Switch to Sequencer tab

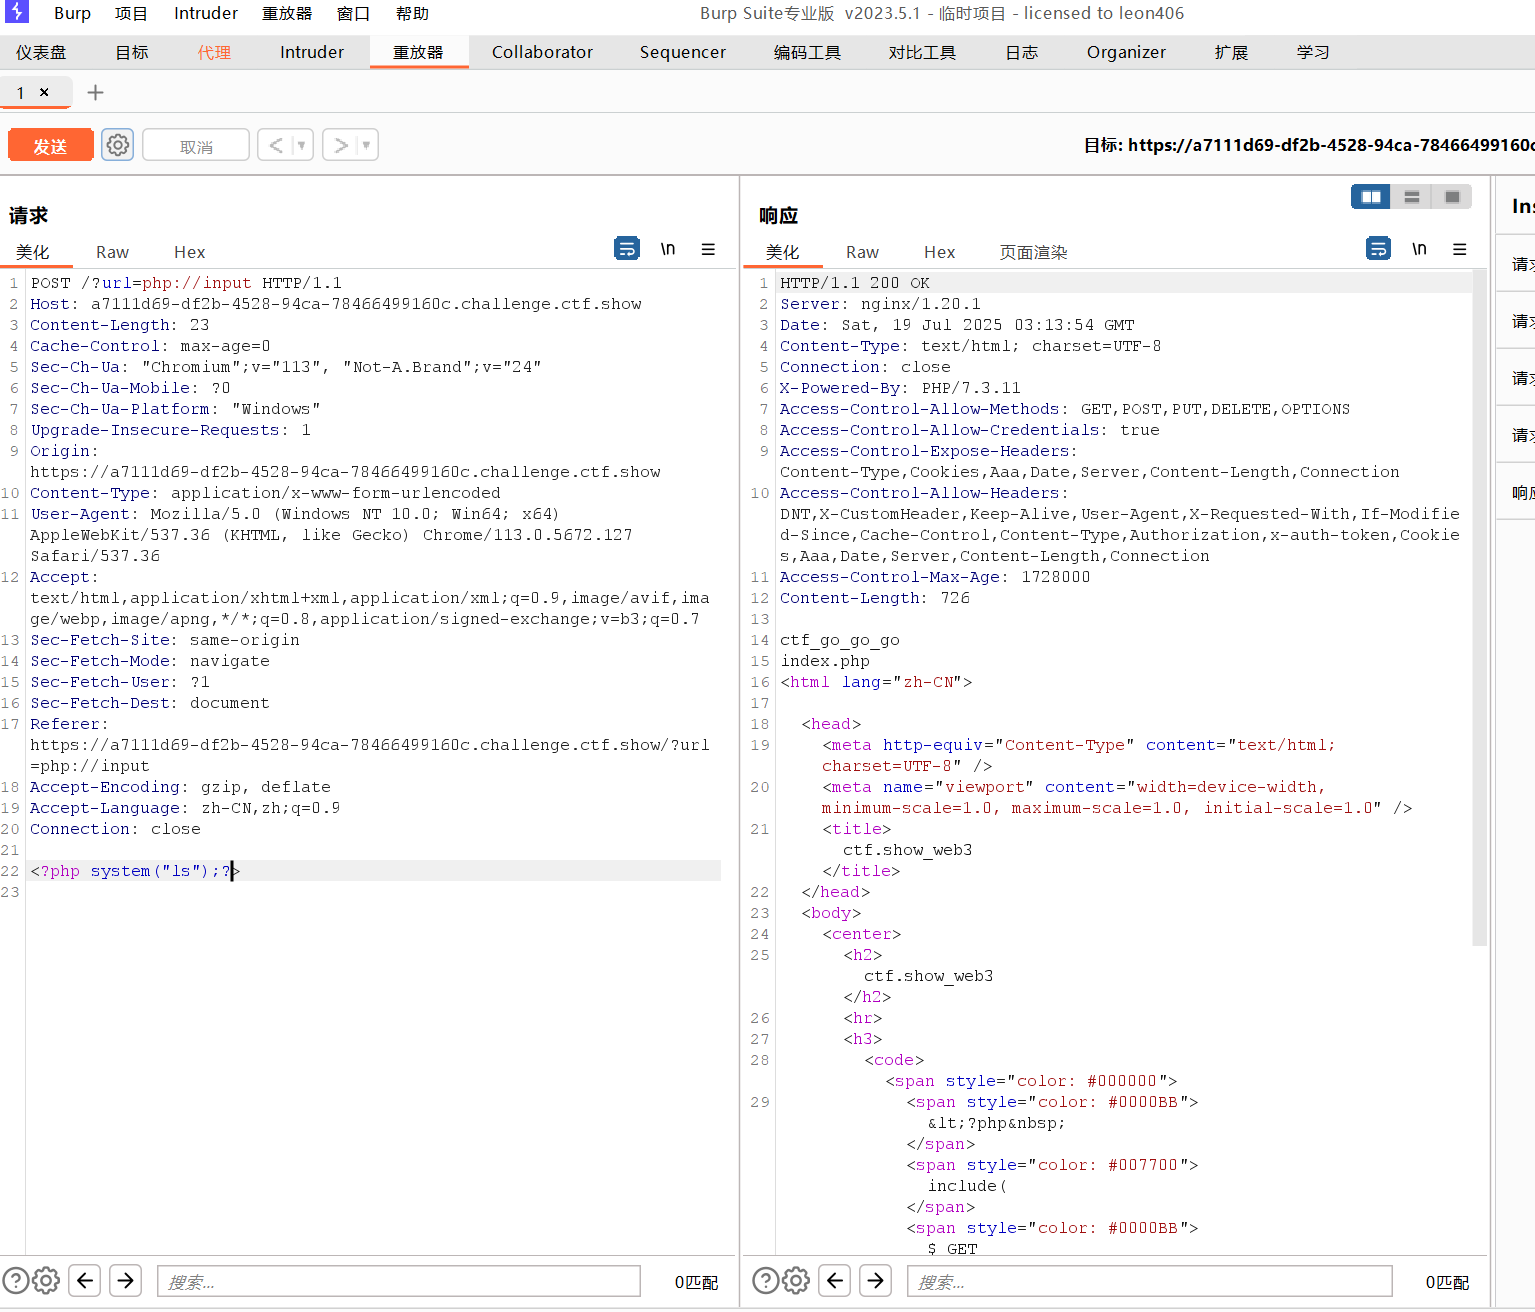pyautogui.click(x=683, y=52)
